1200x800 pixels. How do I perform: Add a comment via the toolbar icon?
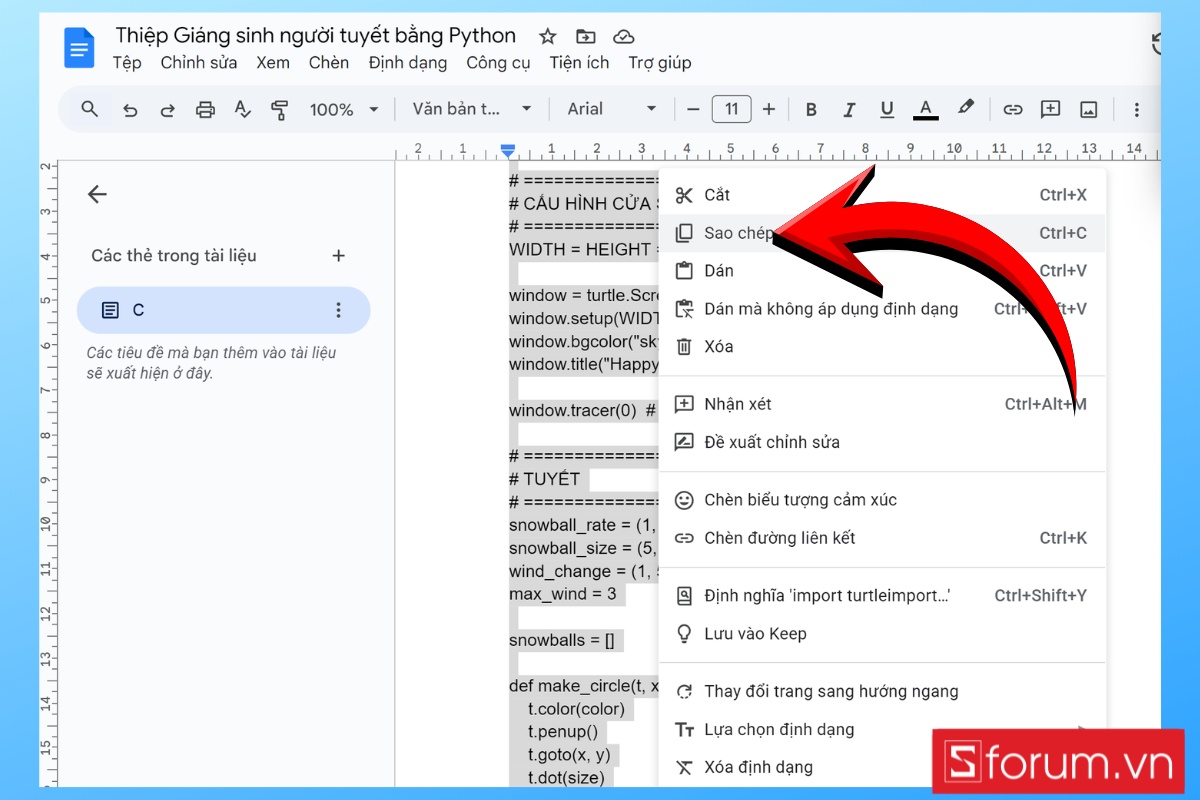click(x=1050, y=109)
